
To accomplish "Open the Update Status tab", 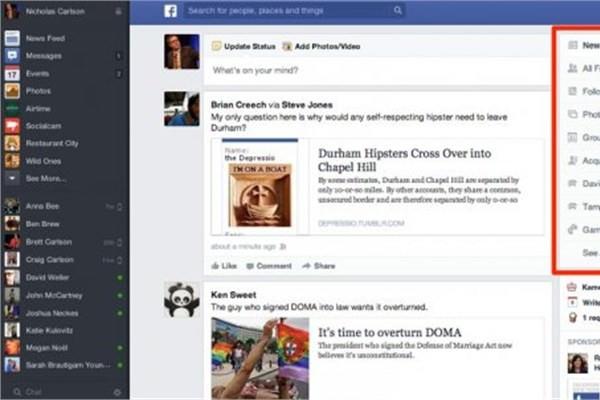I will tap(244, 46).
